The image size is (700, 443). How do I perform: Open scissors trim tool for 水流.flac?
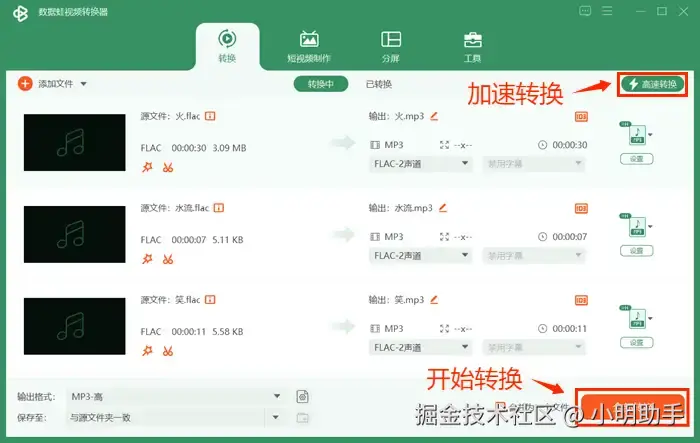168,259
